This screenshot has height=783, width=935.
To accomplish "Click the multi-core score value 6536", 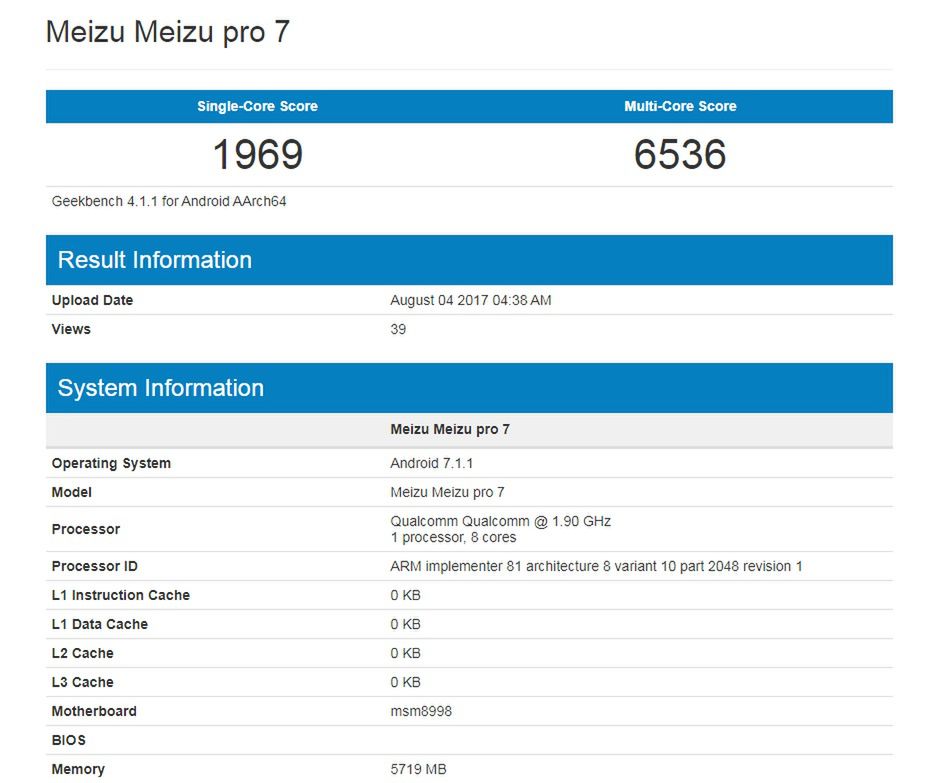I will 680,154.
